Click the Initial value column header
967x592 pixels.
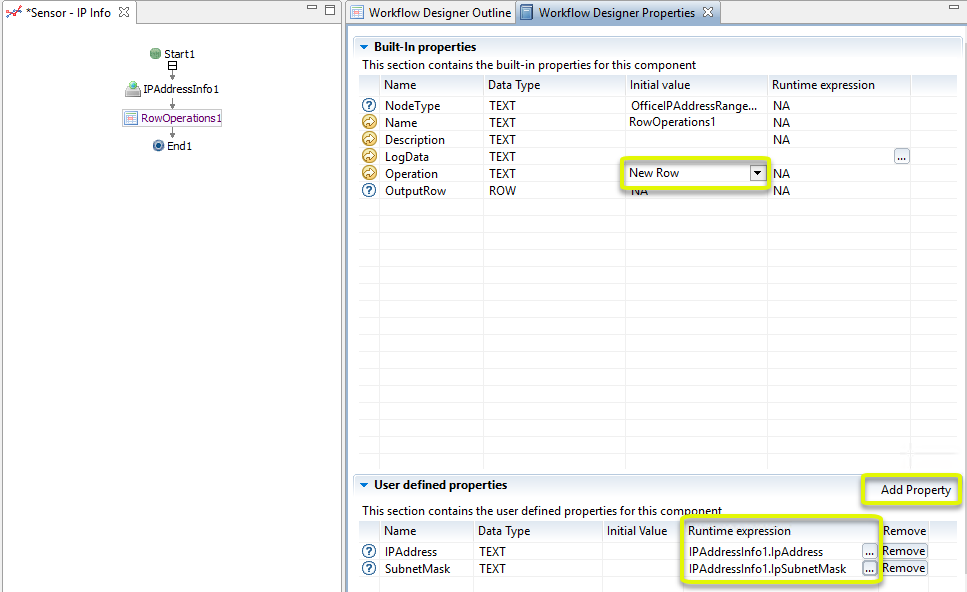point(660,85)
